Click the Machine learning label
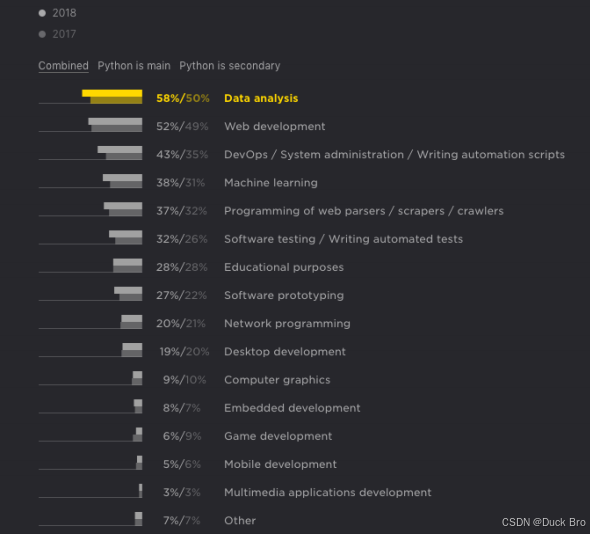Image resolution: width=590 pixels, height=534 pixels. coord(271,183)
